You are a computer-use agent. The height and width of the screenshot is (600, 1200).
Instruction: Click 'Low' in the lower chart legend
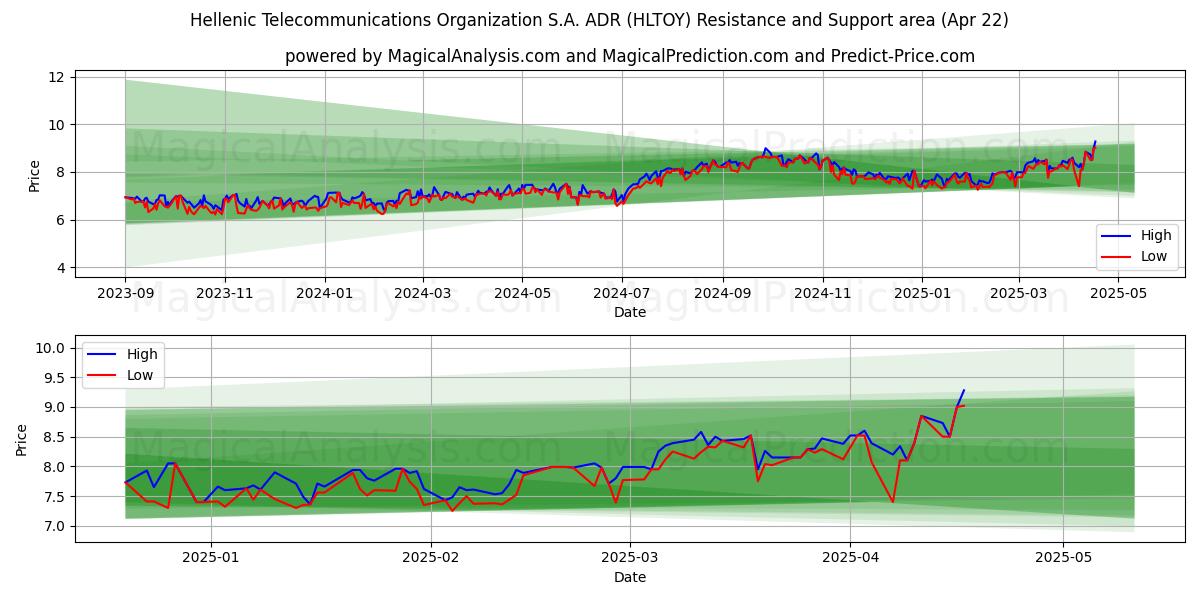click(140, 374)
